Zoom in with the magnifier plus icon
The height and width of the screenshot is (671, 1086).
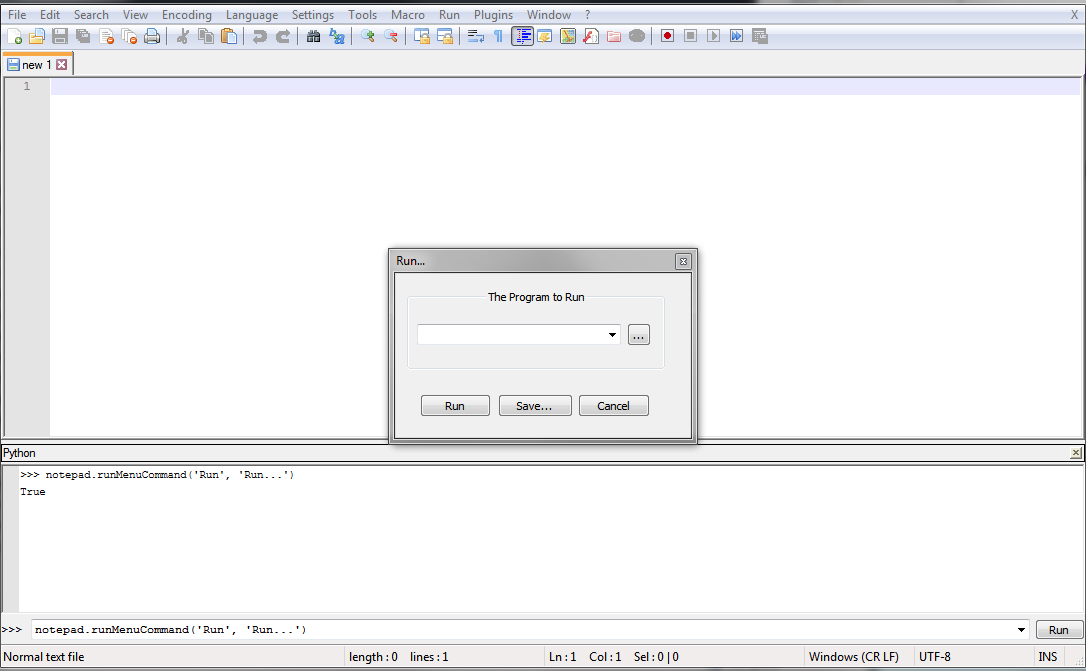point(368,37)
